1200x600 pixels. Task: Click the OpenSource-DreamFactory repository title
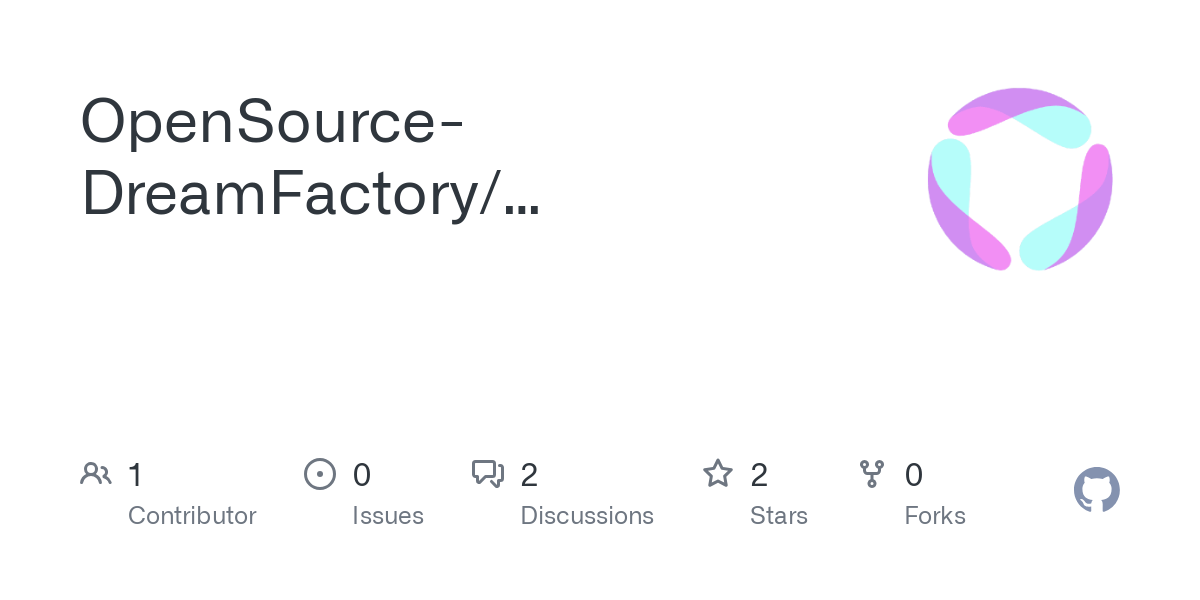click(x=310, y=158)
